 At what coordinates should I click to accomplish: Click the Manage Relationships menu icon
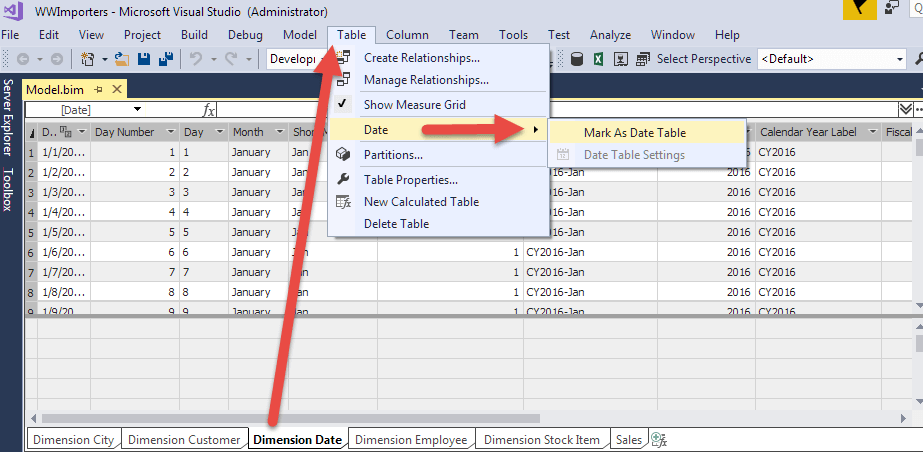343,79
